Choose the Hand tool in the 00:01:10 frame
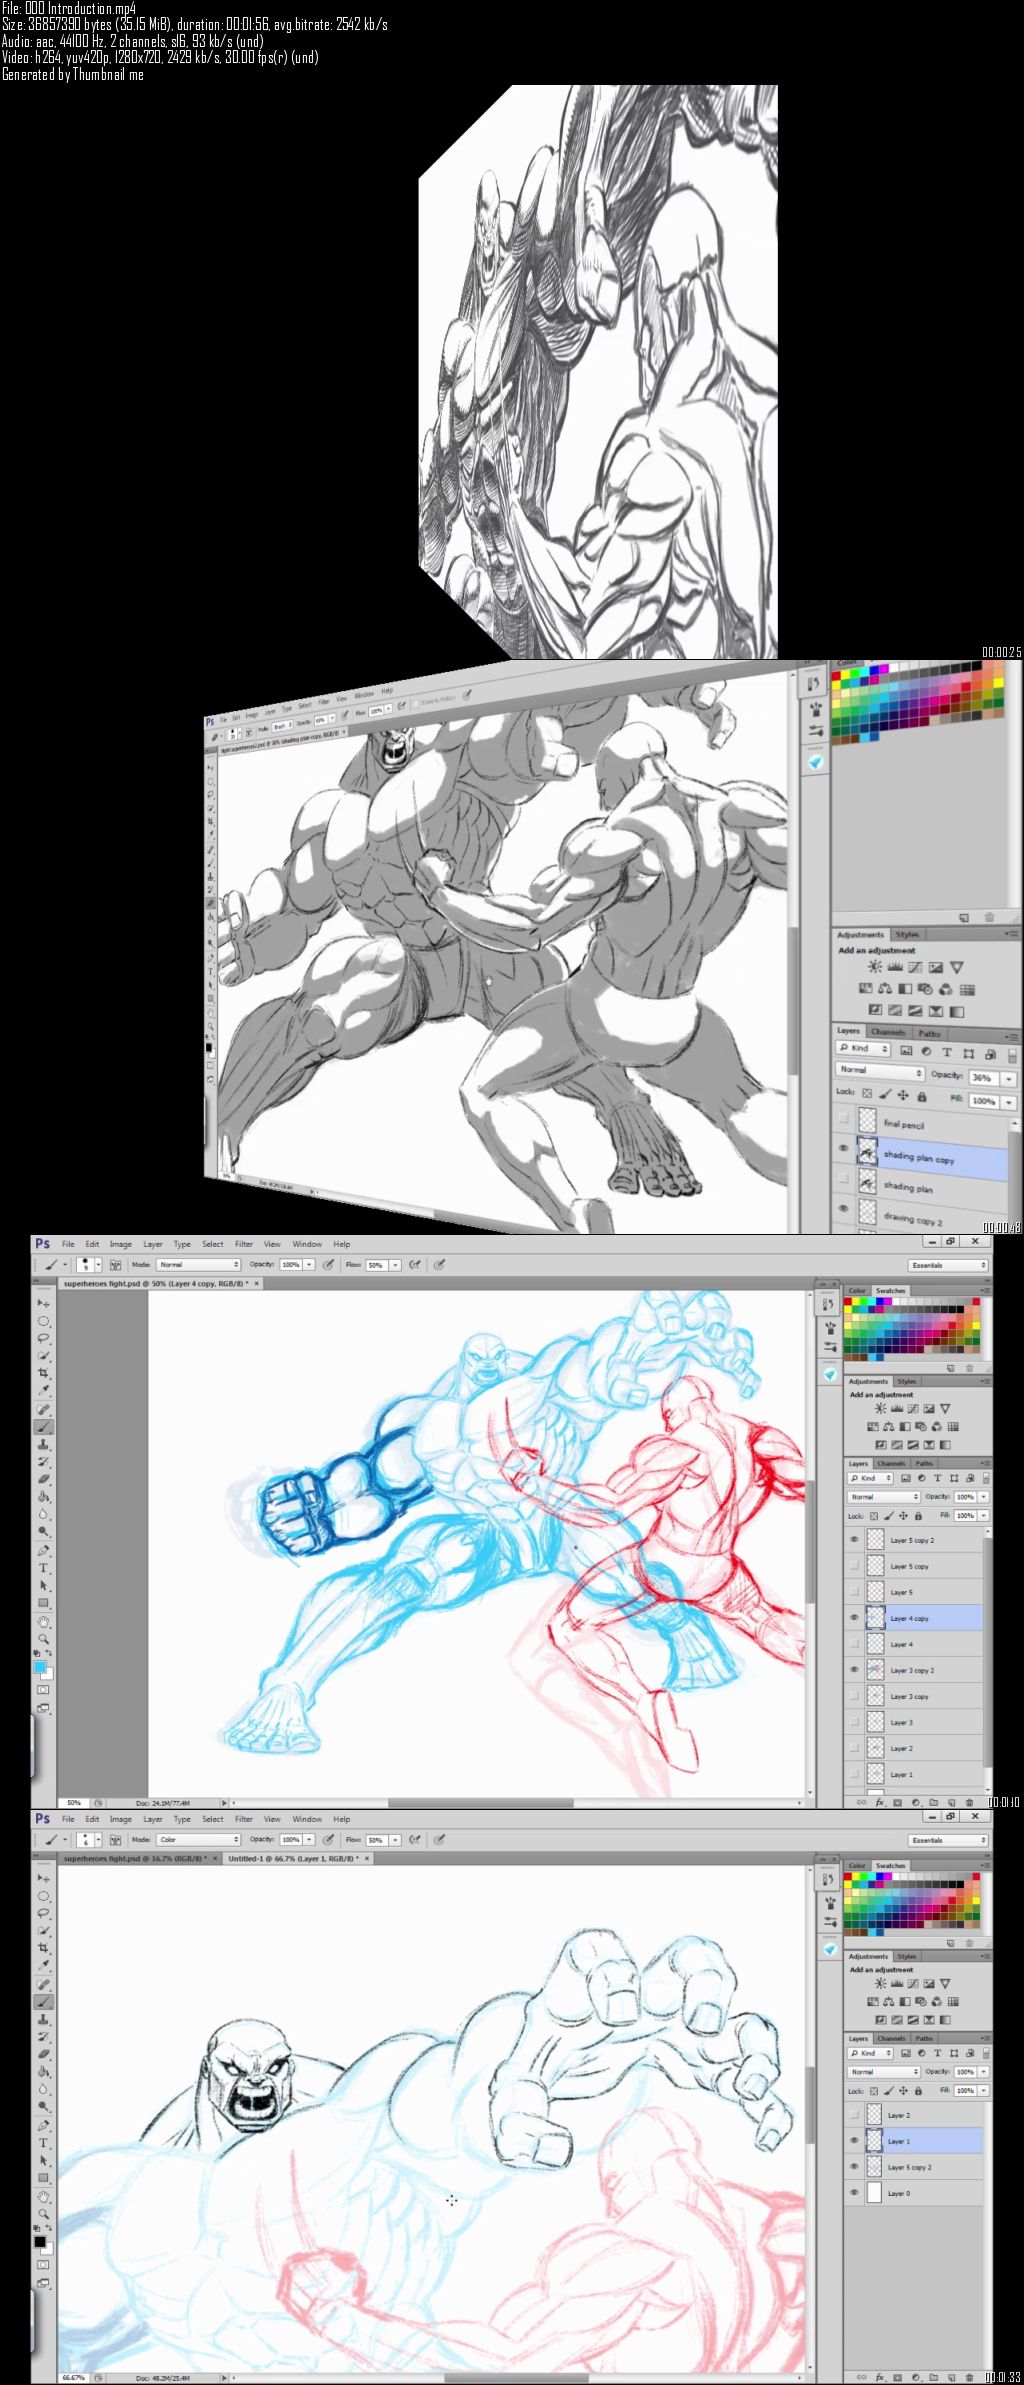 44,1622
